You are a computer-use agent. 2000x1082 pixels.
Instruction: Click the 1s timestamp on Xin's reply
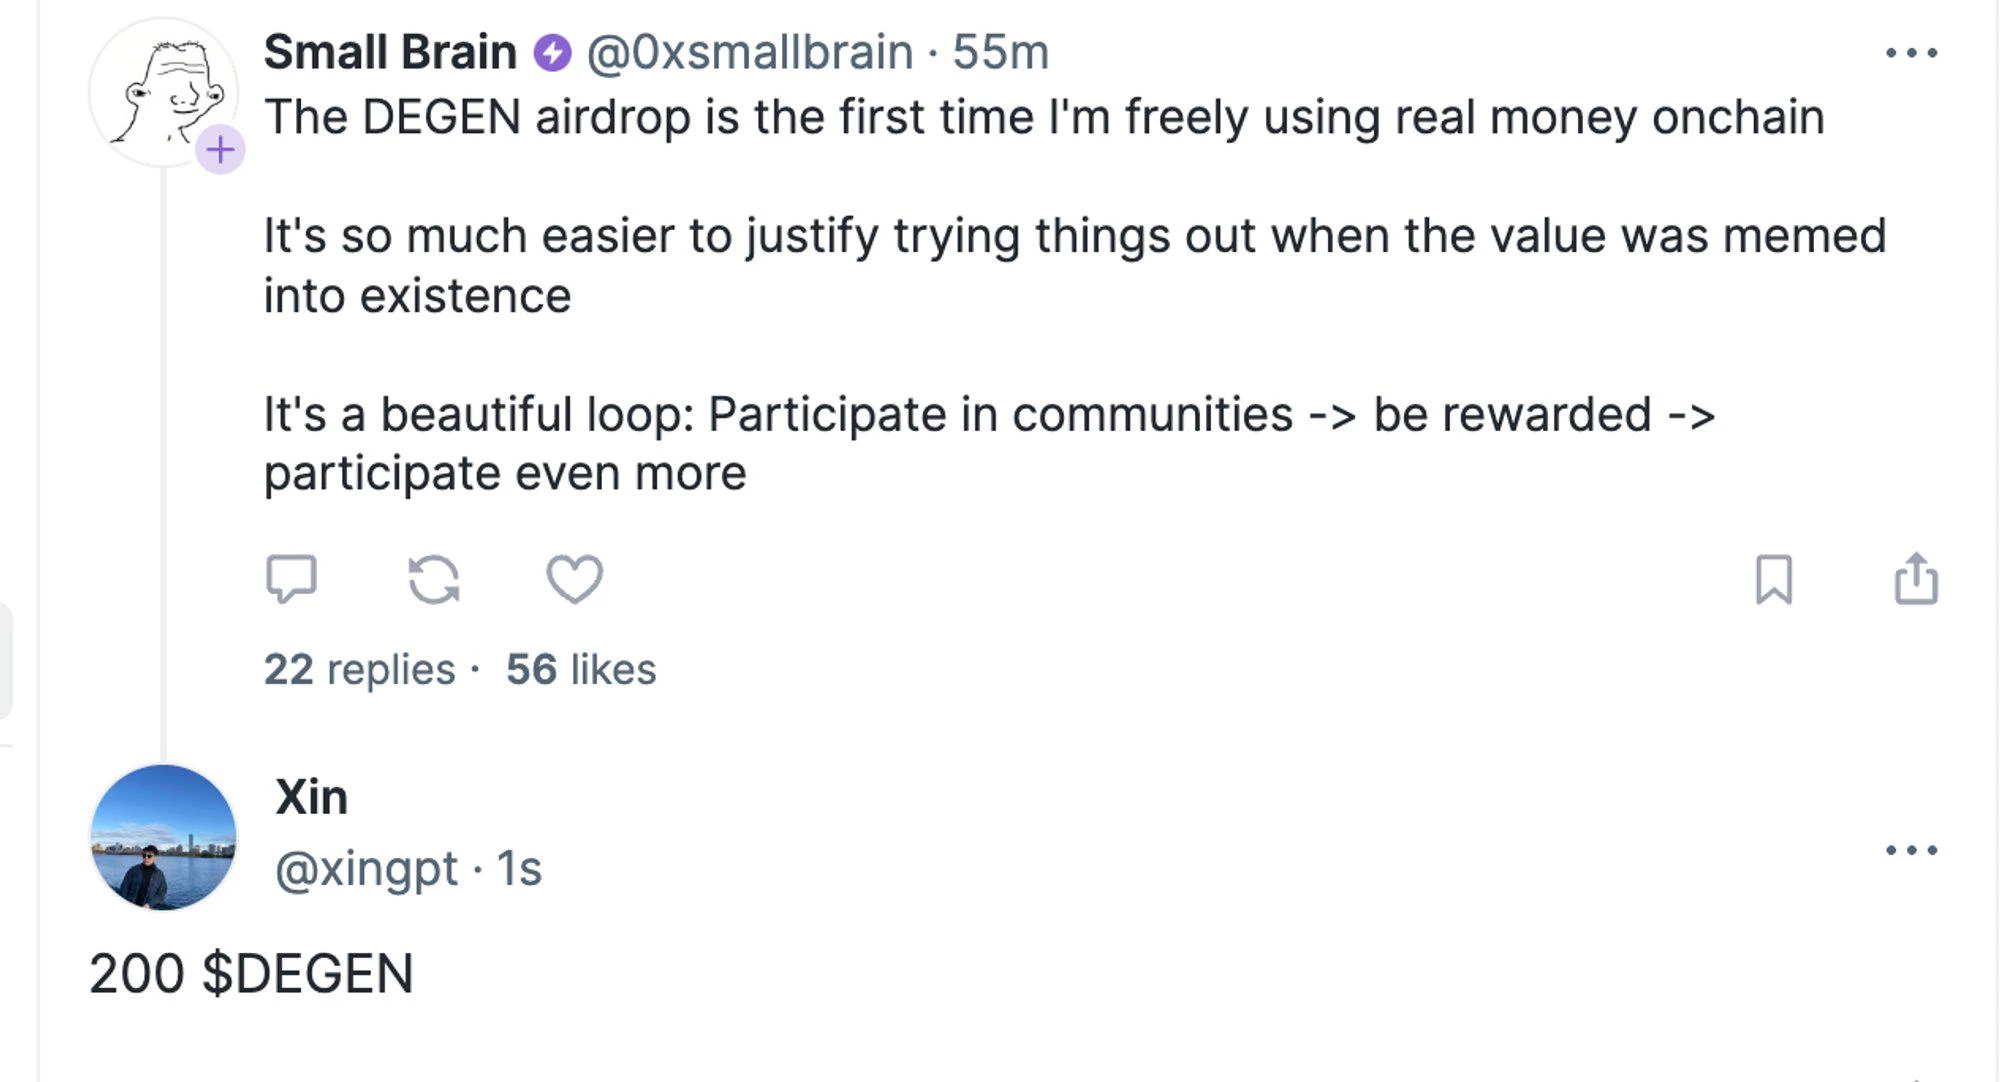coord(519,868)
